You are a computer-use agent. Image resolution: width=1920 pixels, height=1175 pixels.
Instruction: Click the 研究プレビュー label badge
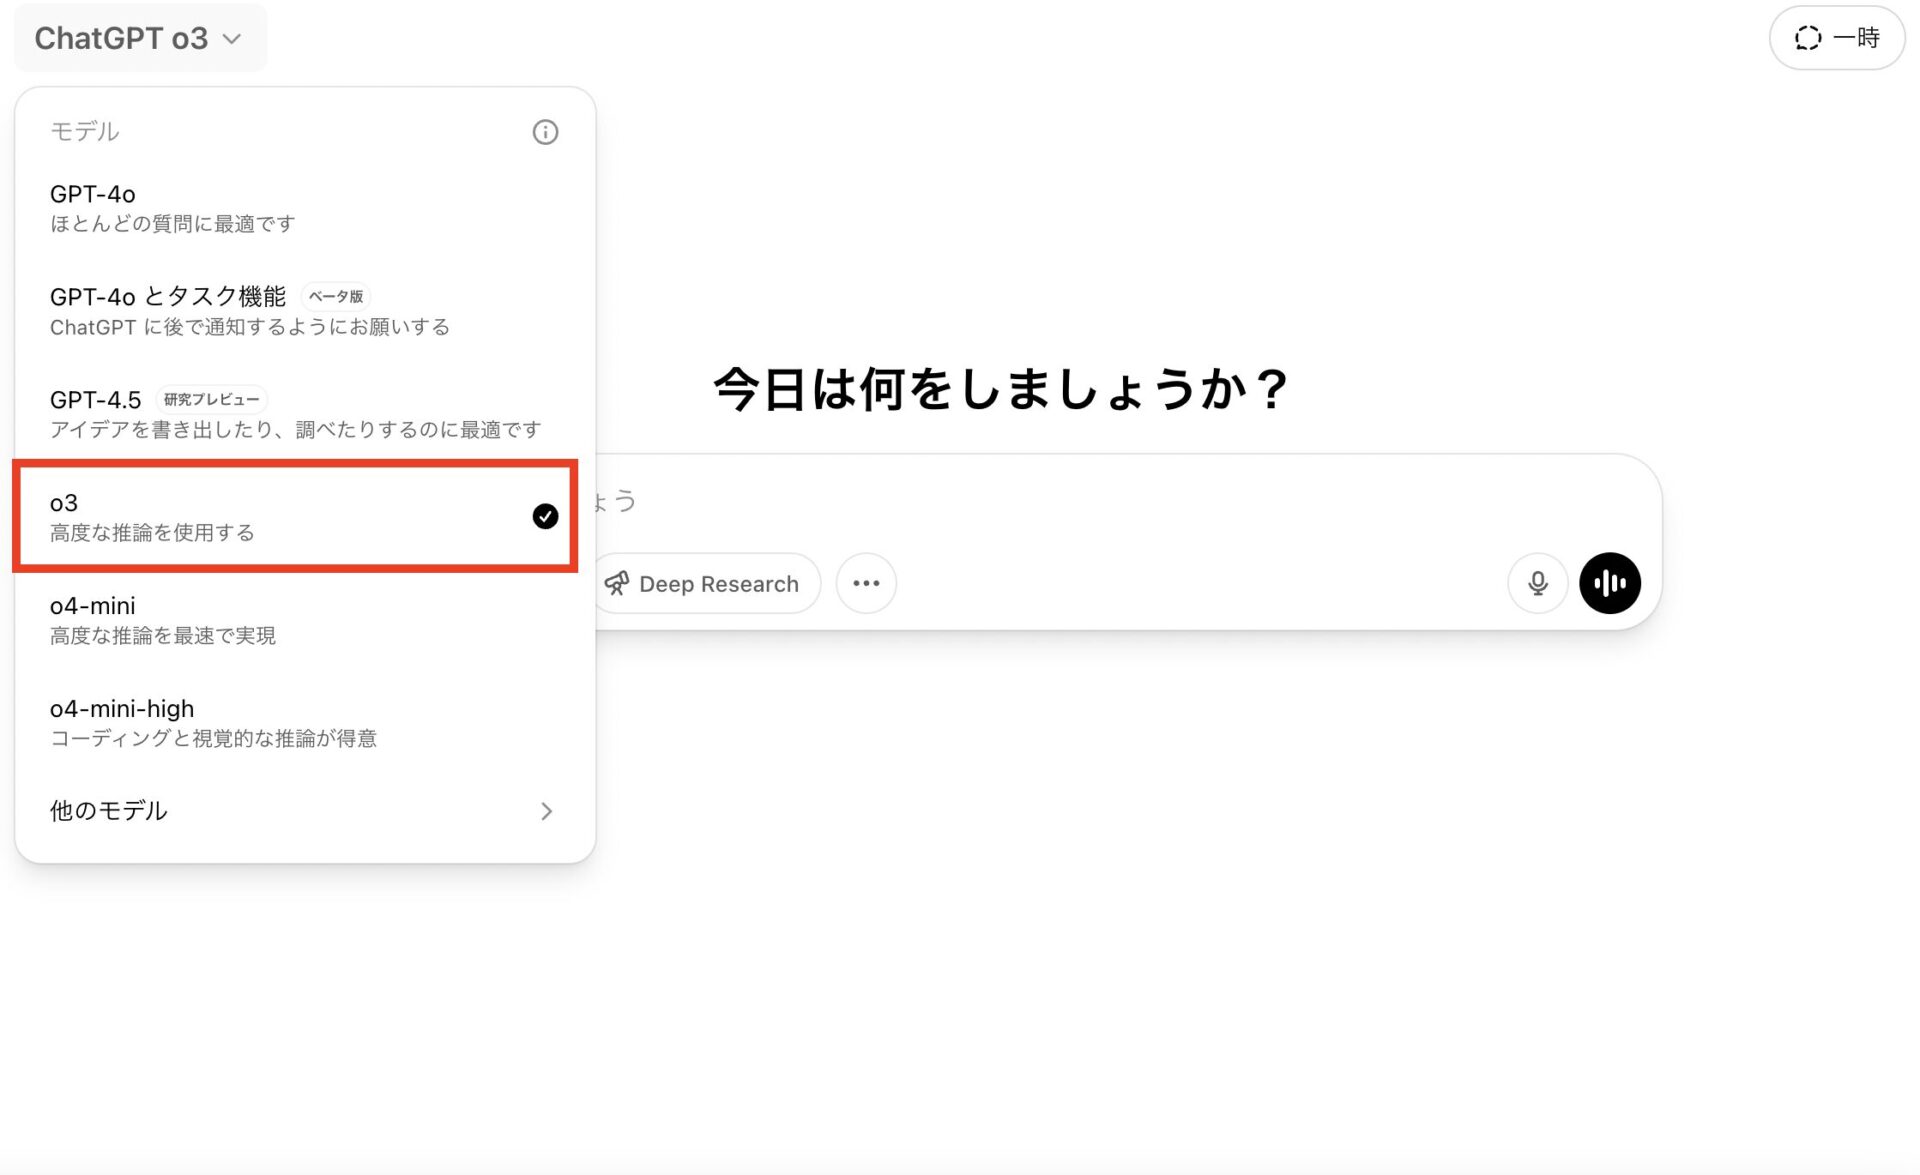[x=210, y=398]
